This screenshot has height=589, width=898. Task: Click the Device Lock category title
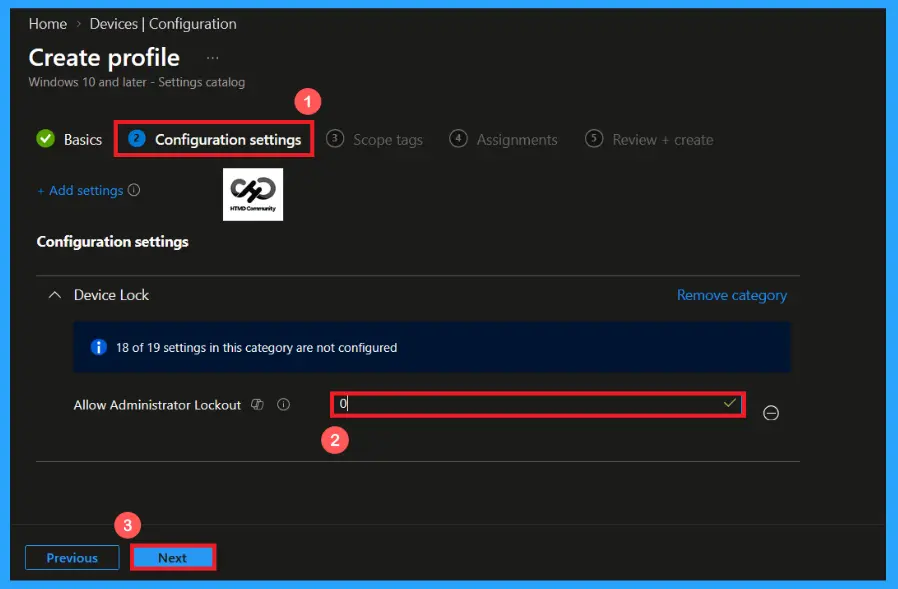click(x=111, y=295)
